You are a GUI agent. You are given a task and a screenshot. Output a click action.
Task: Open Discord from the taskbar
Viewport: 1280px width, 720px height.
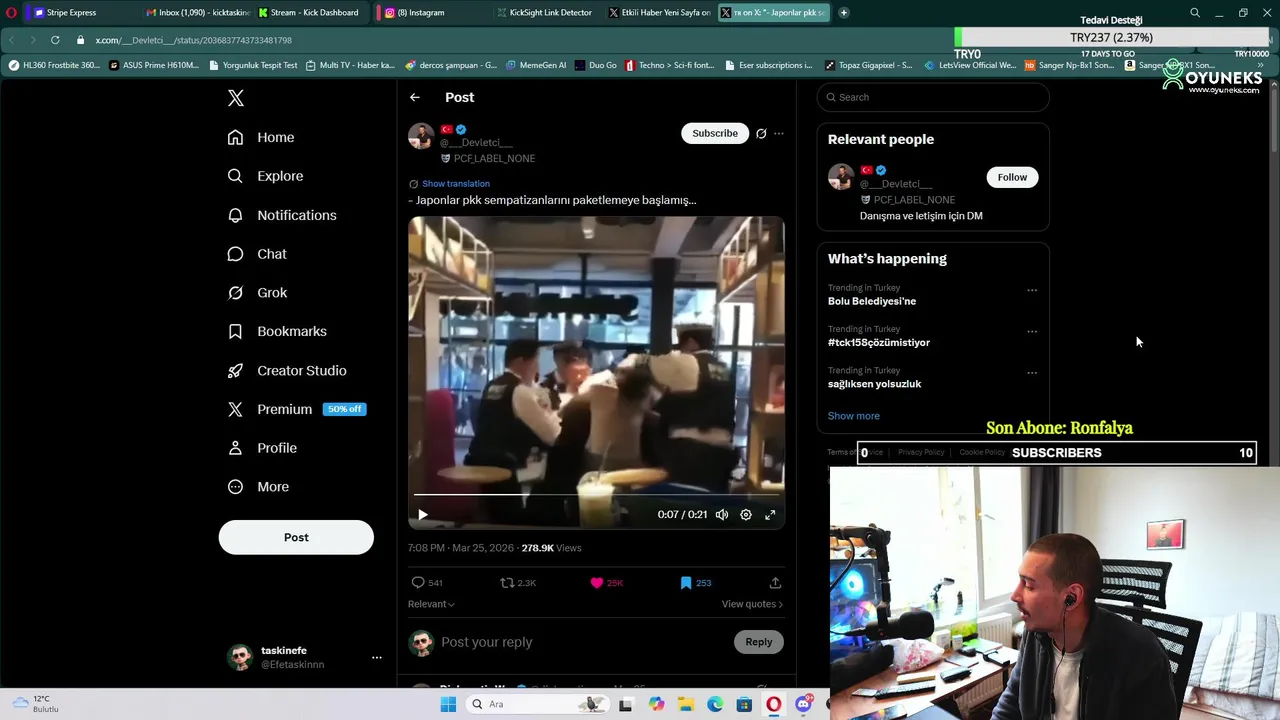(x=803, y=704)
